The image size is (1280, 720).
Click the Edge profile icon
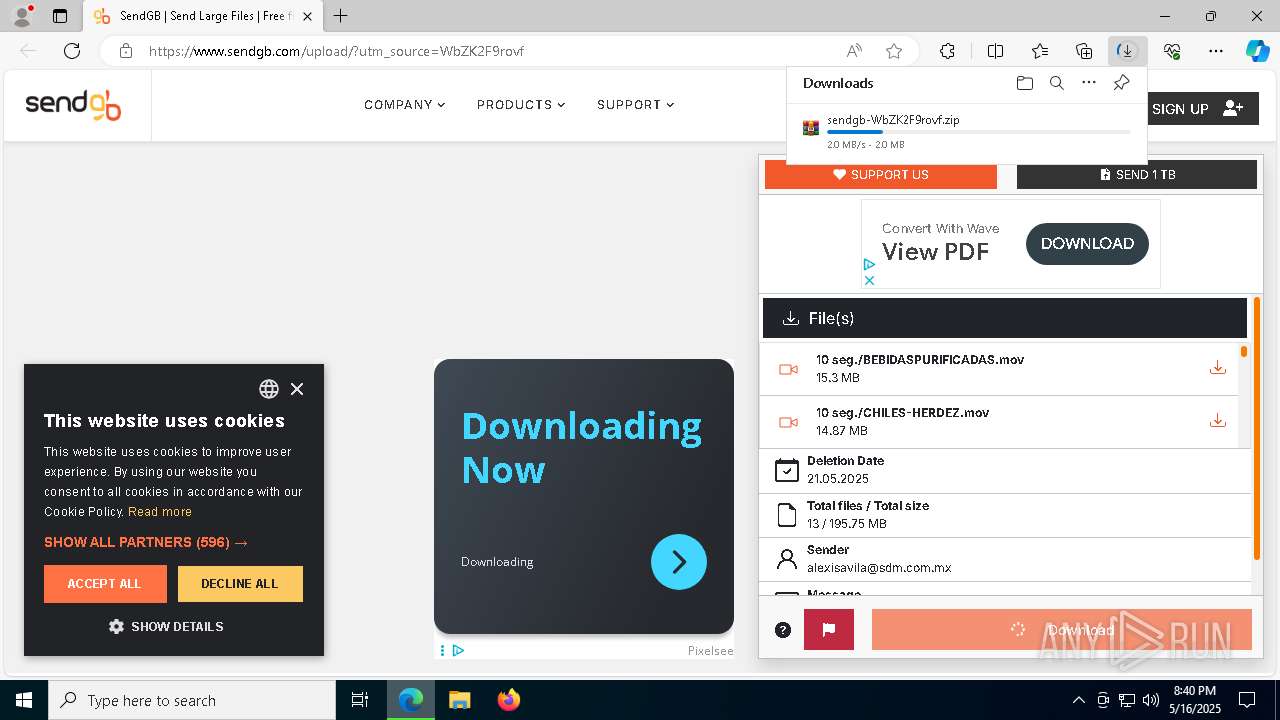(x=22, y=16)
